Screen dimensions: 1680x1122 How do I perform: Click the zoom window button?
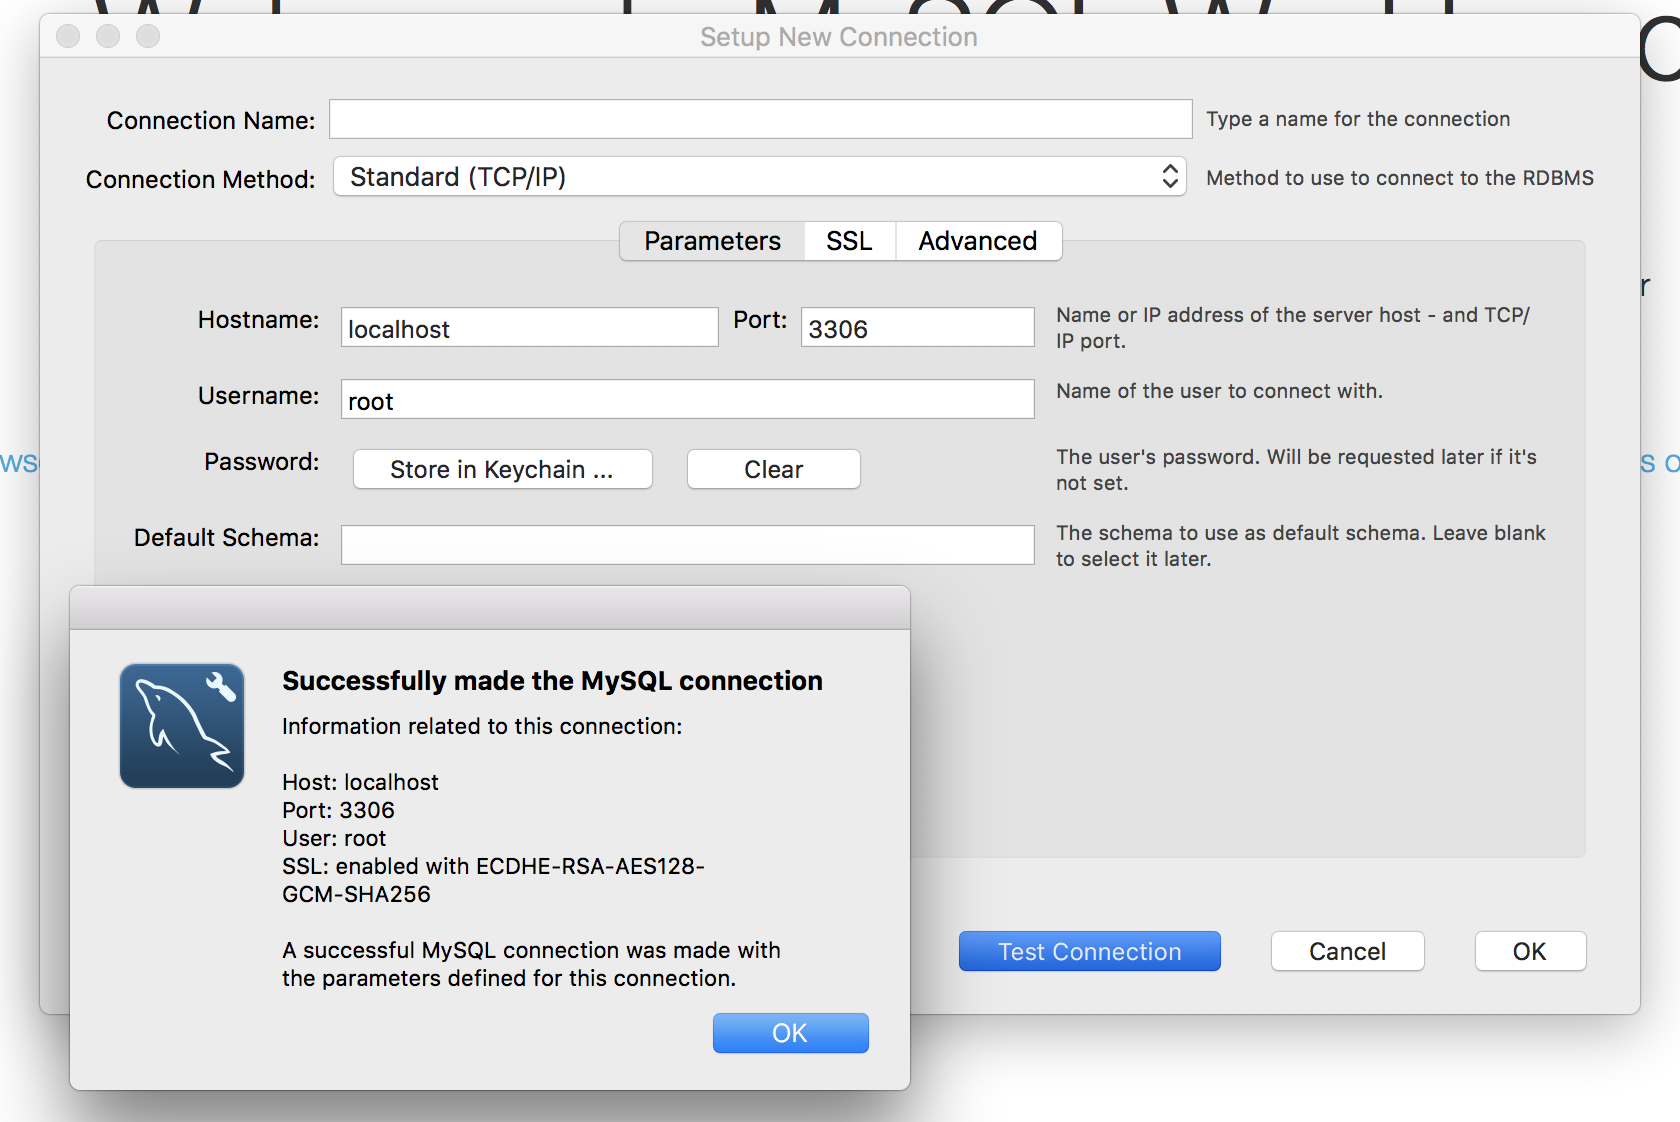pos(148,36)
